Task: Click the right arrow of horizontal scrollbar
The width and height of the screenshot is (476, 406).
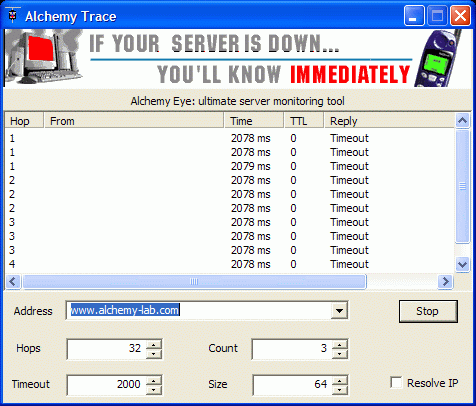Action: point(445,282)
